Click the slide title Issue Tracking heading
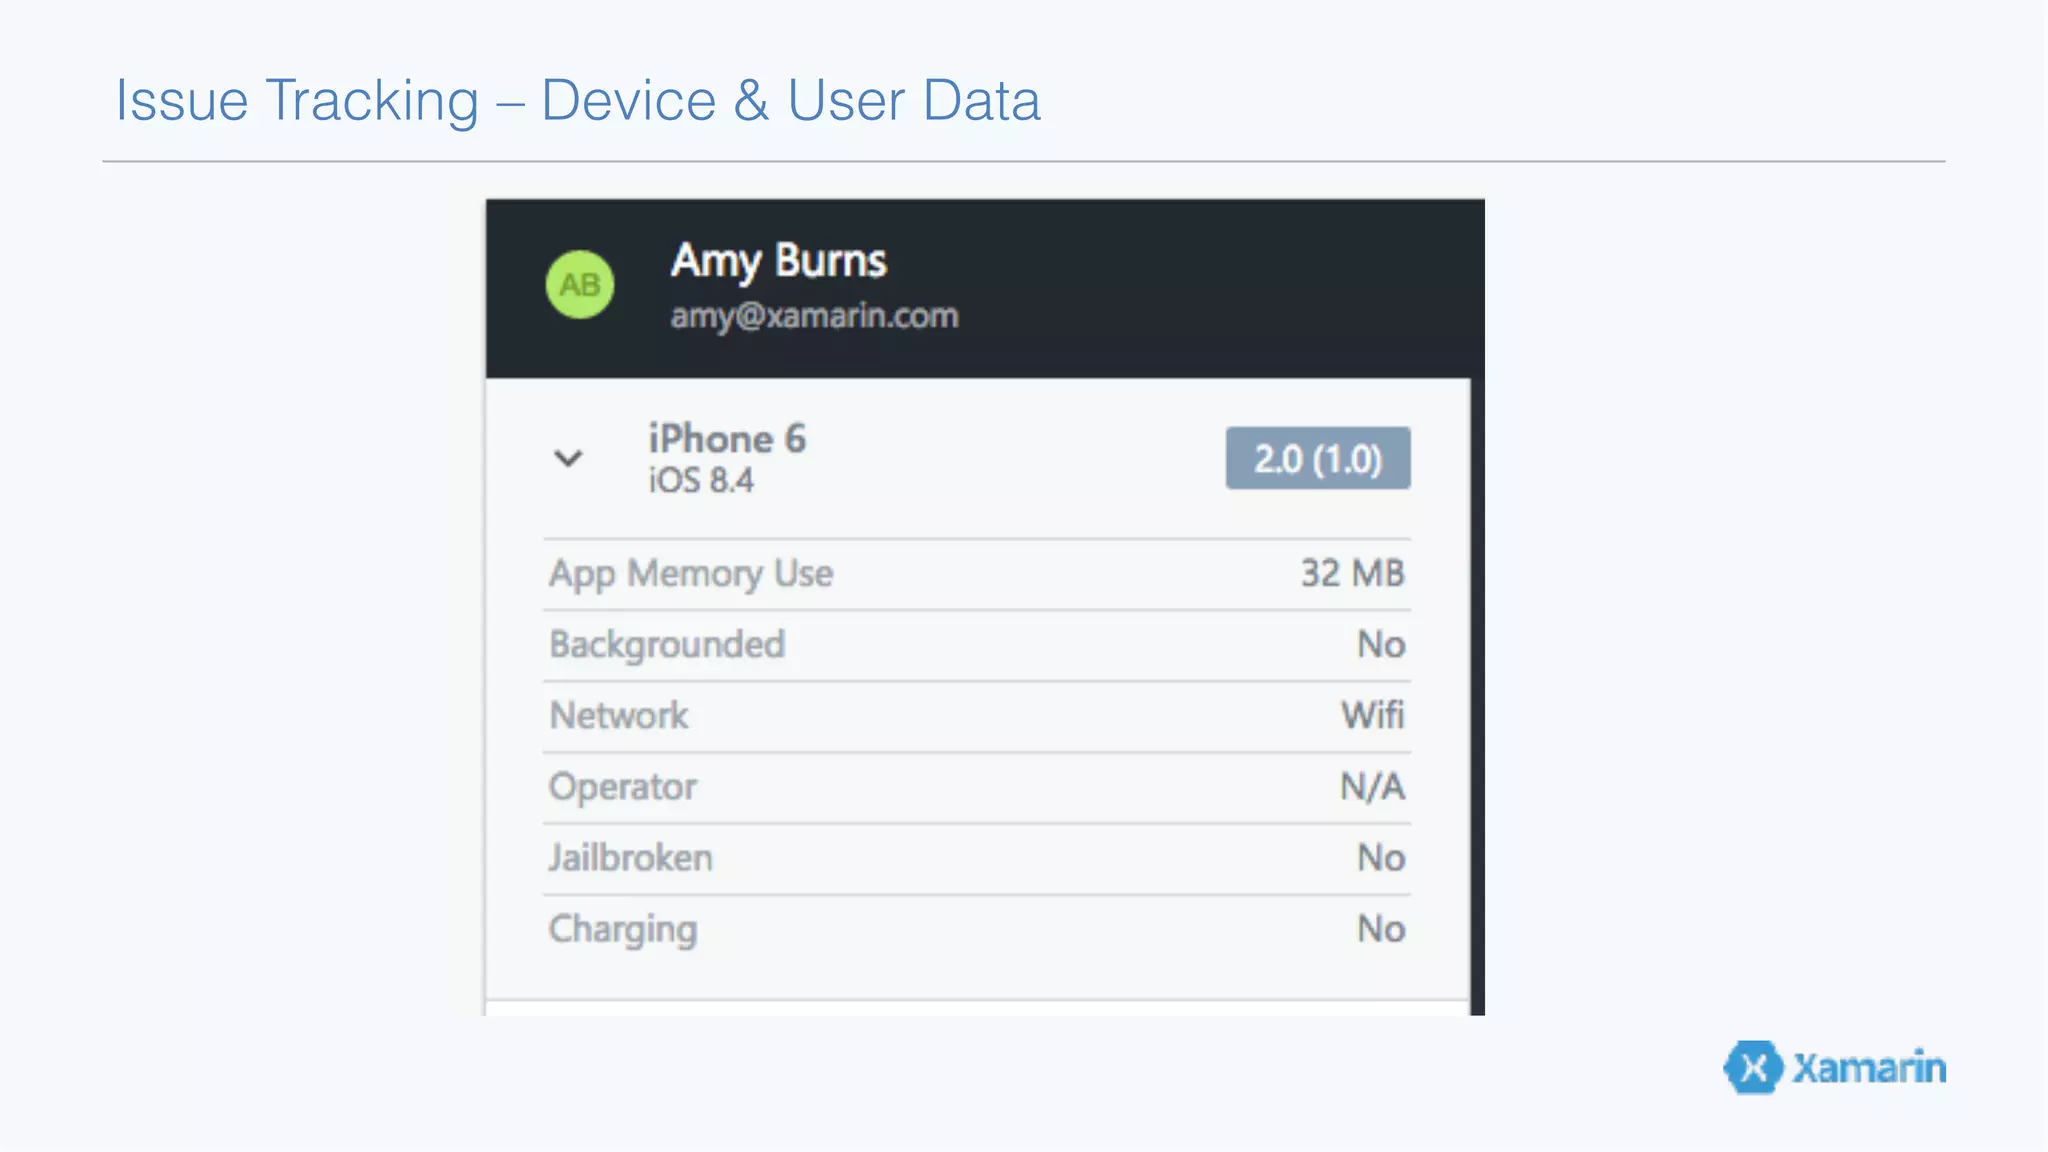 click(x=578, y=100)
